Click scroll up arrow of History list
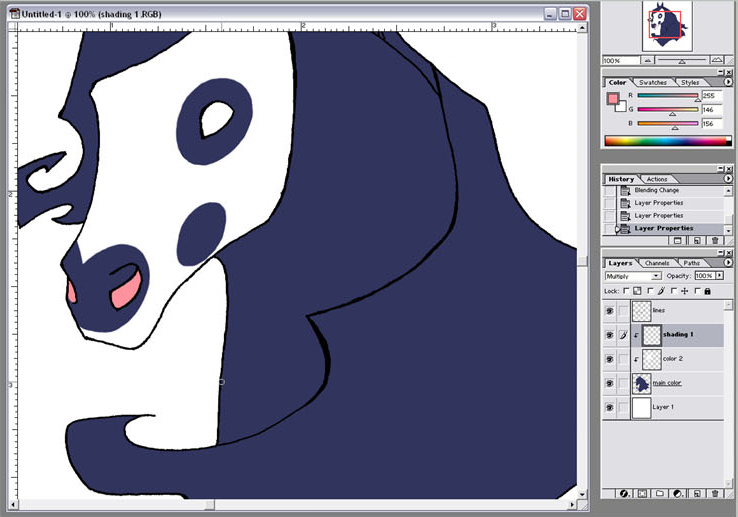The width and height of the screenshot is (738, 517). 728,190
